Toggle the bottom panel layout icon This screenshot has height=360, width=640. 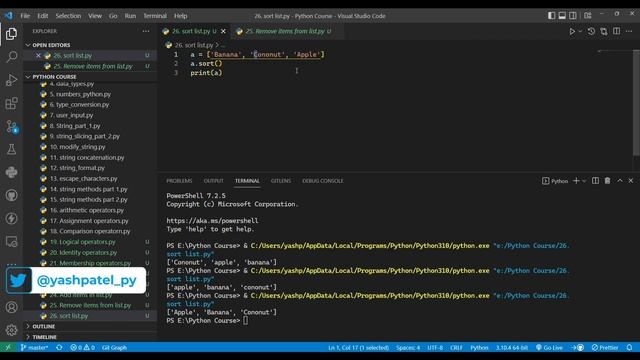point(562,16)
